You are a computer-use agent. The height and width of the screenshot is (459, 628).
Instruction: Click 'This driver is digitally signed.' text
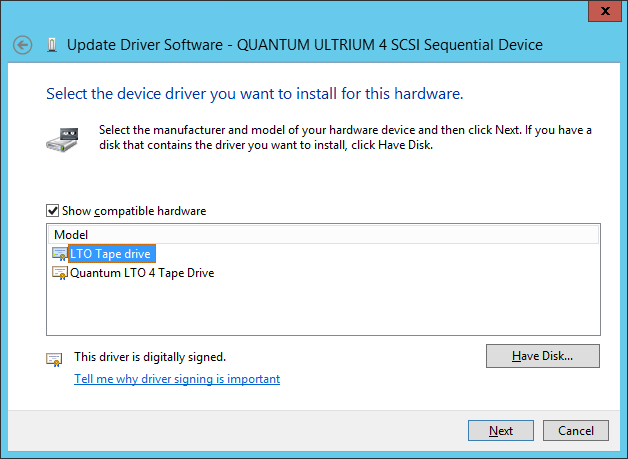[150, 357]
